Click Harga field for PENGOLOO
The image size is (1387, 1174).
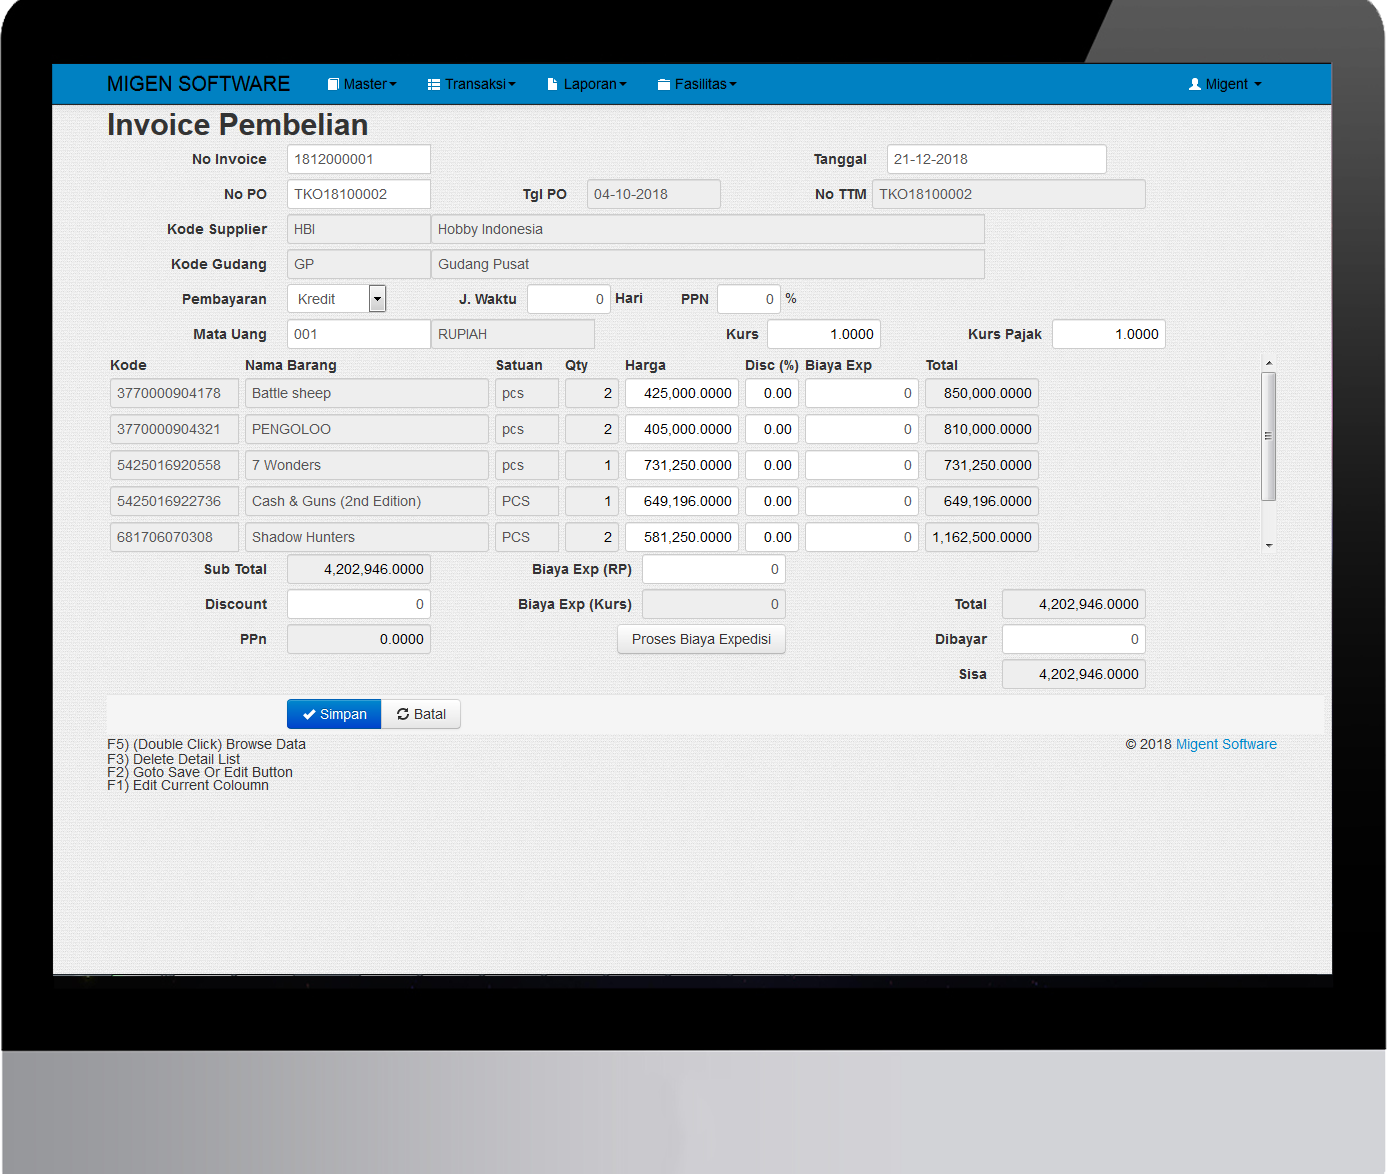point(682,429)
